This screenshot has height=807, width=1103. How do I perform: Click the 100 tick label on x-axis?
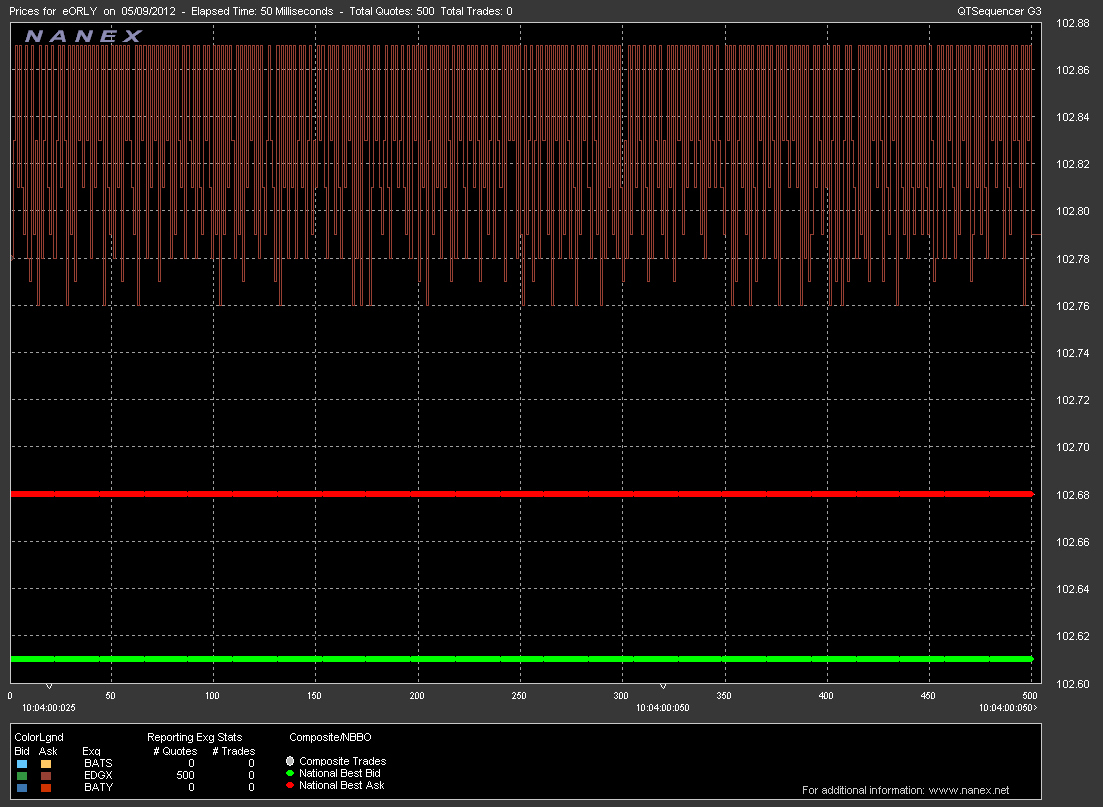coord(212,696)
